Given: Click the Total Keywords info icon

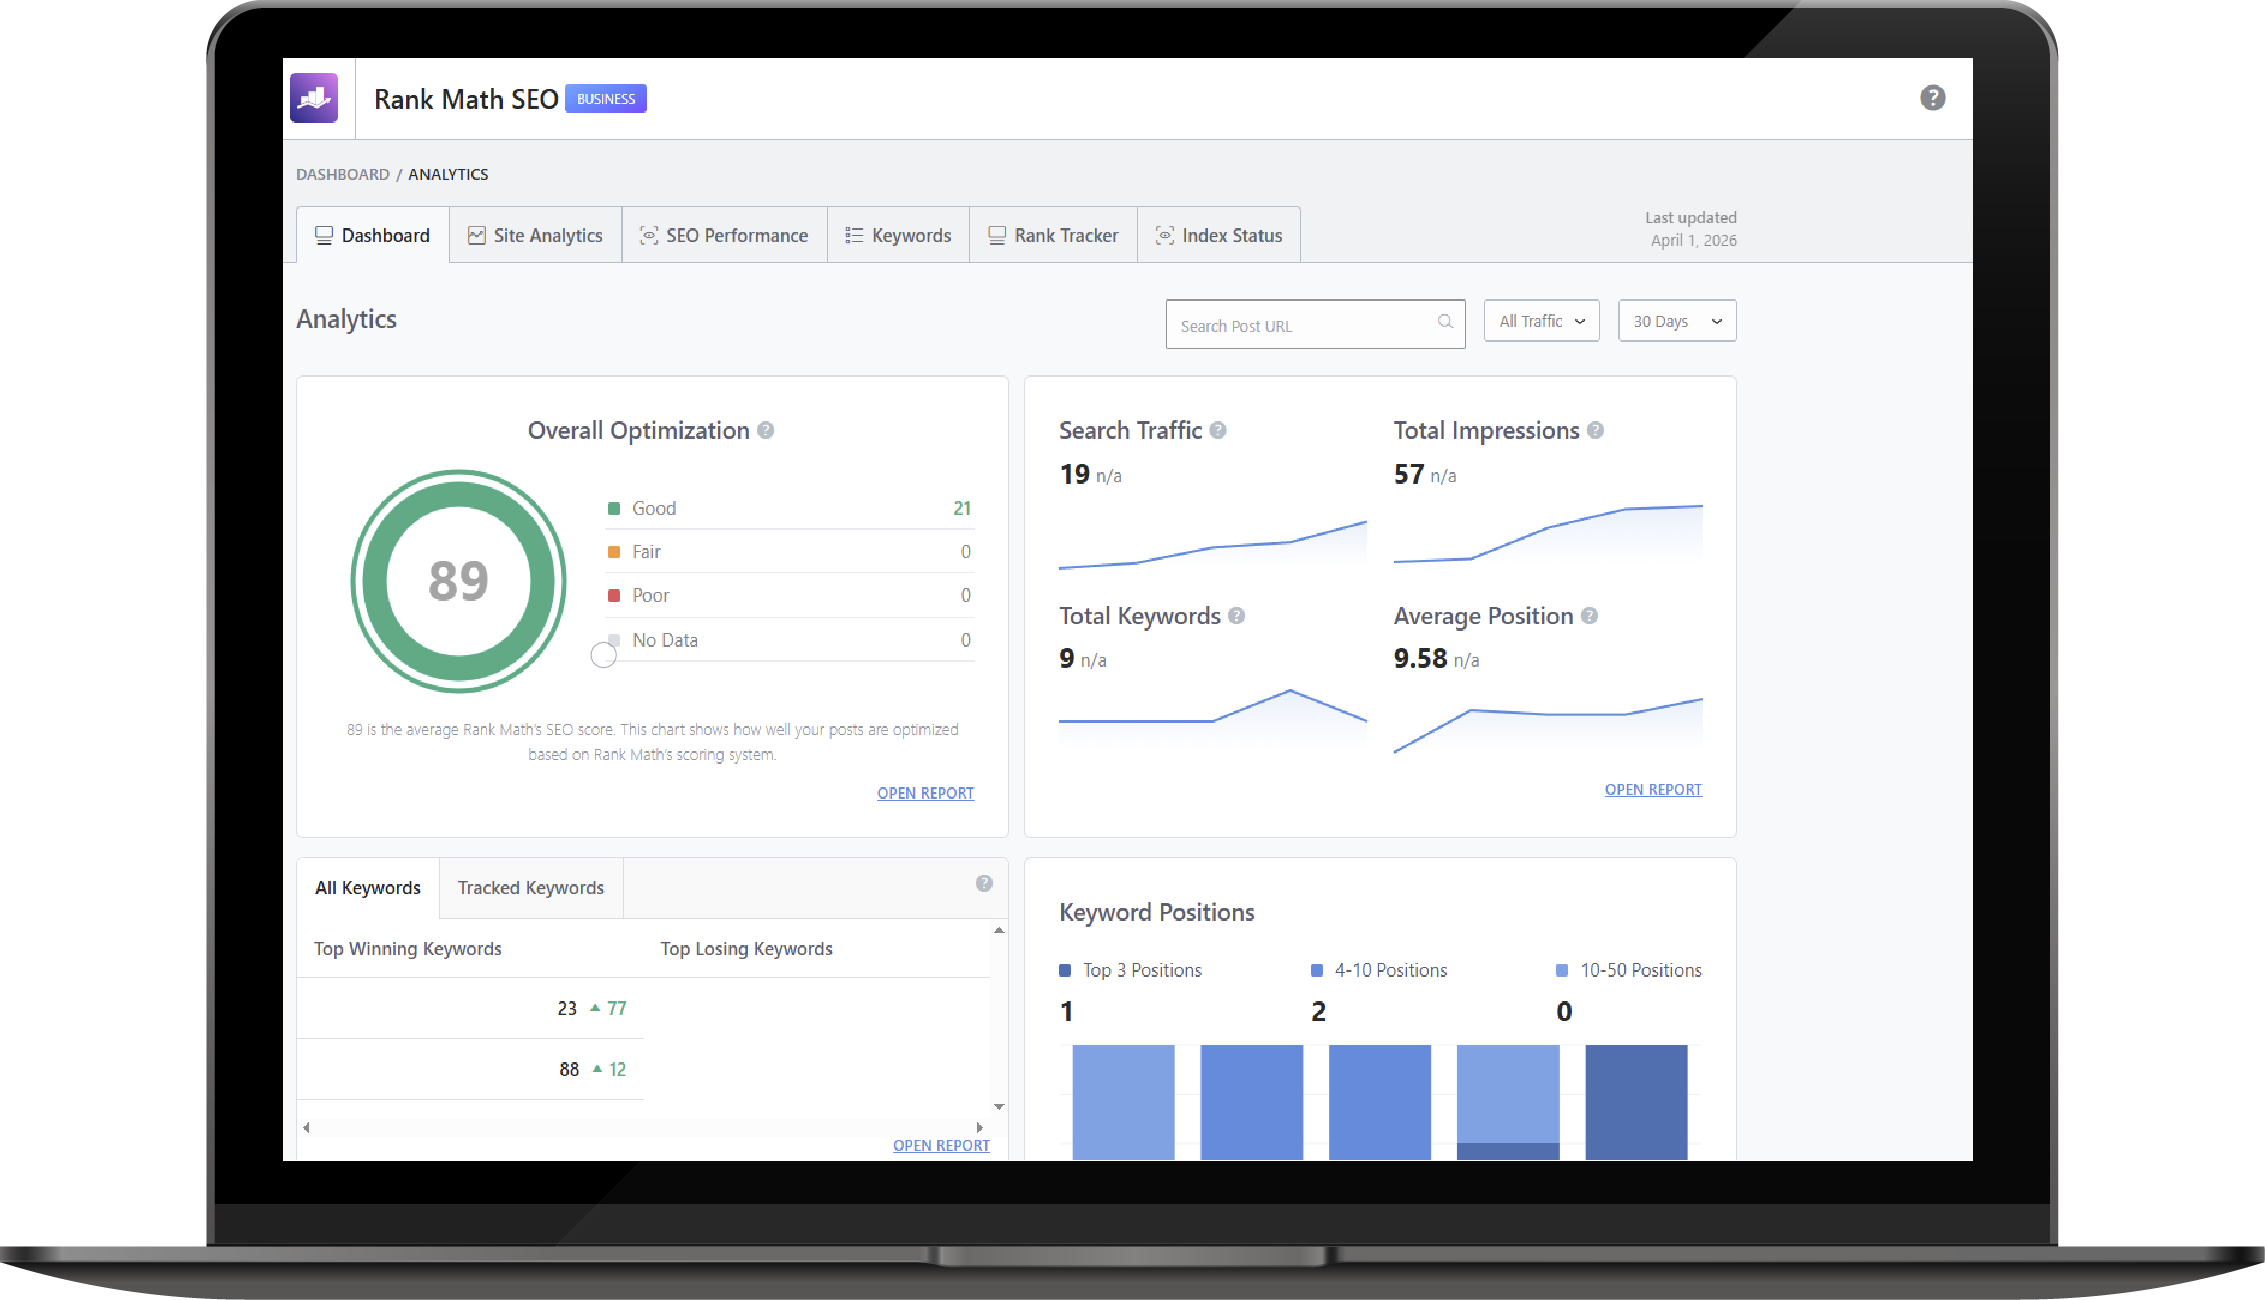Looking at the screenshot, I should point(1237,616).
